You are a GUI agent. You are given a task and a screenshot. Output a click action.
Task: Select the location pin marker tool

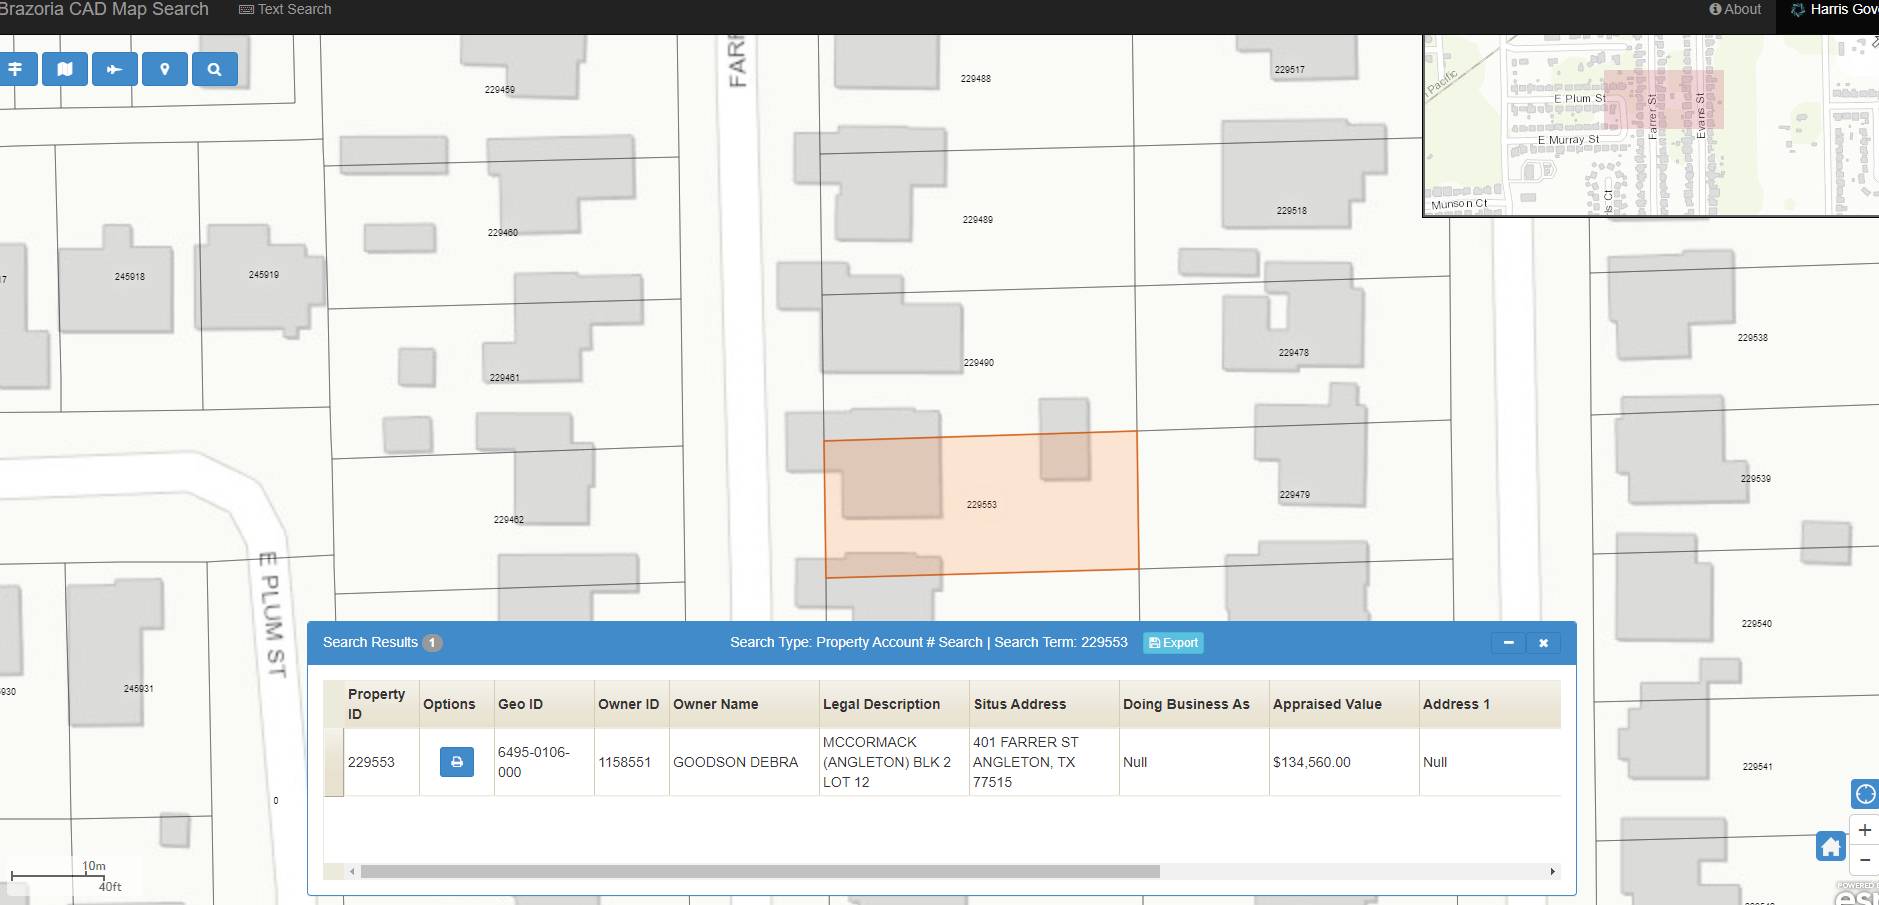point(165,69)
